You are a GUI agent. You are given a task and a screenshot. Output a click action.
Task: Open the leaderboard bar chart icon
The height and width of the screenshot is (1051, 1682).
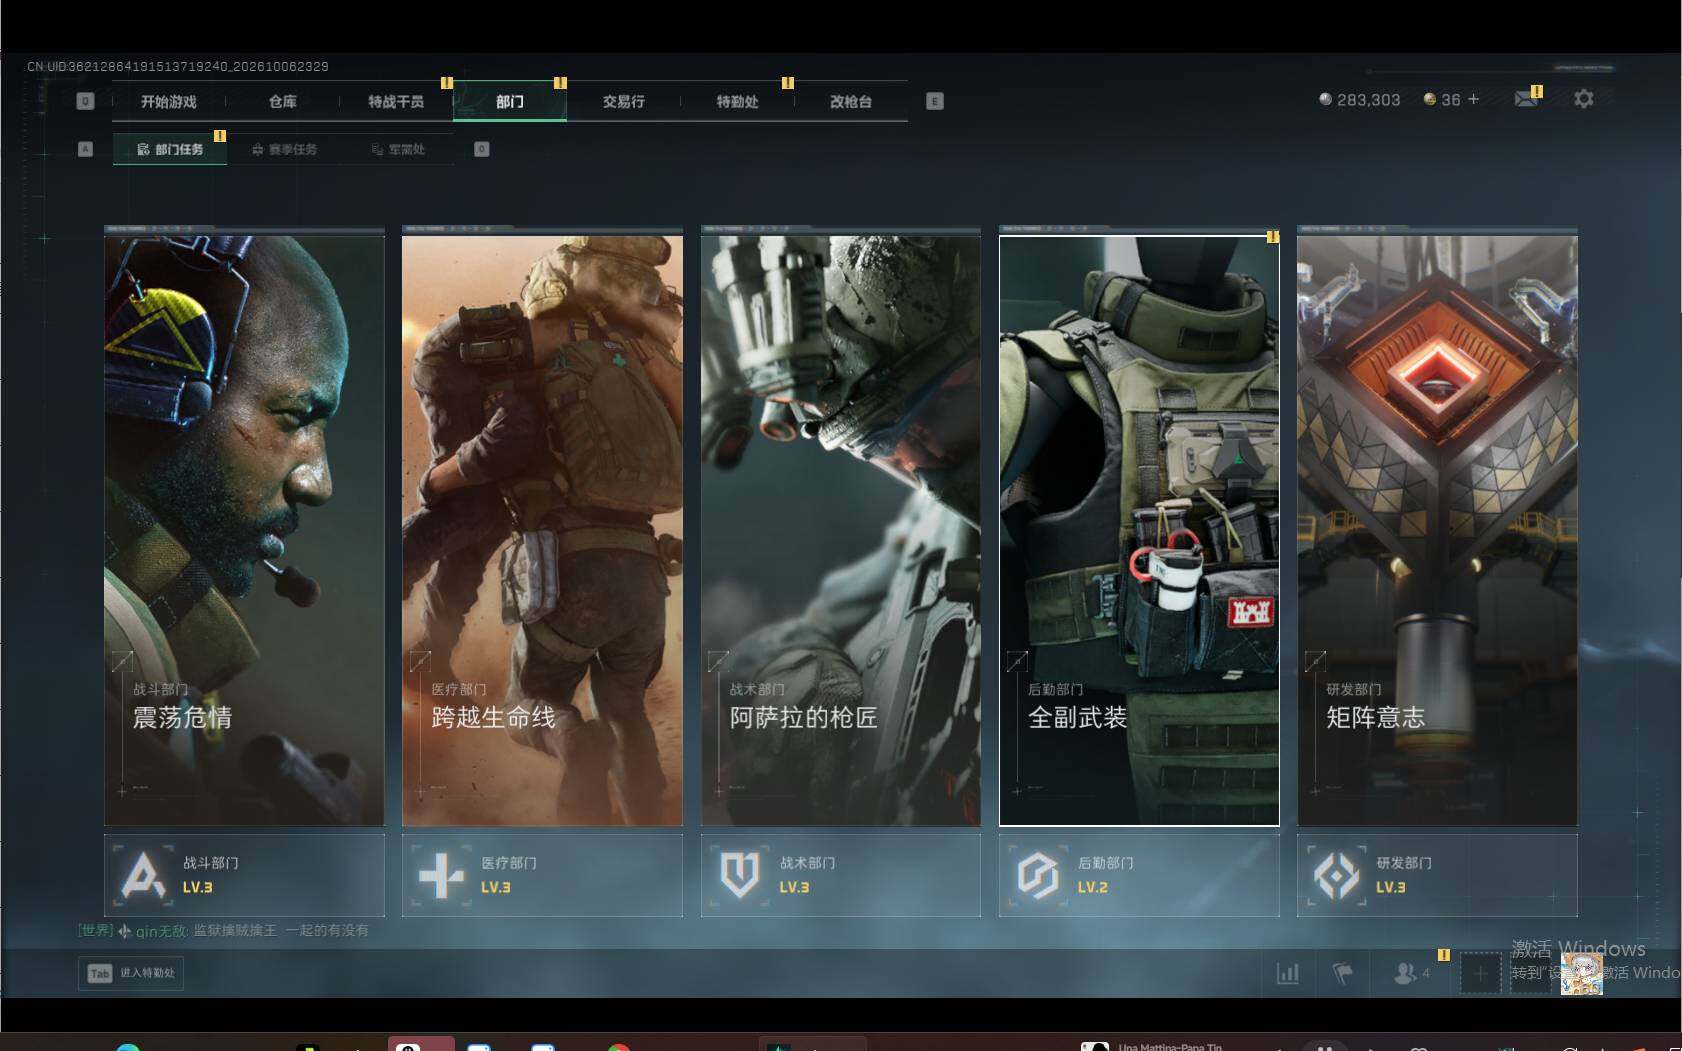1288,972
